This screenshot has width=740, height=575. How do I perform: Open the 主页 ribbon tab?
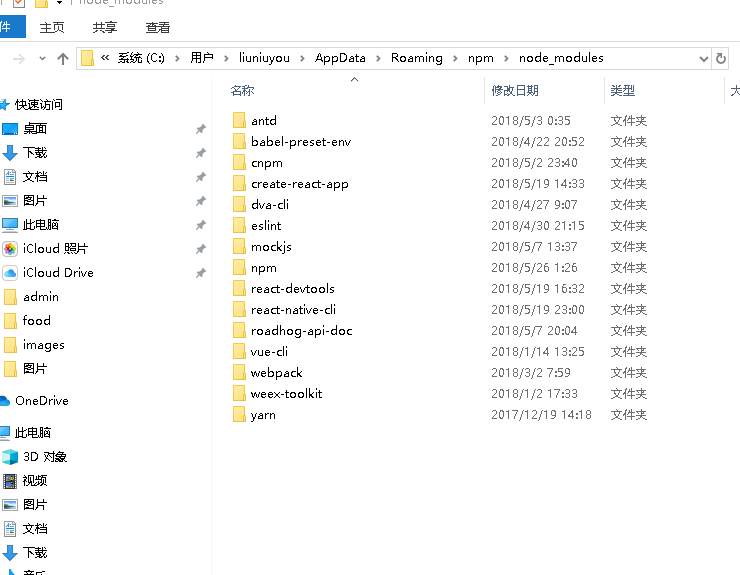click(x=52, y=27)
